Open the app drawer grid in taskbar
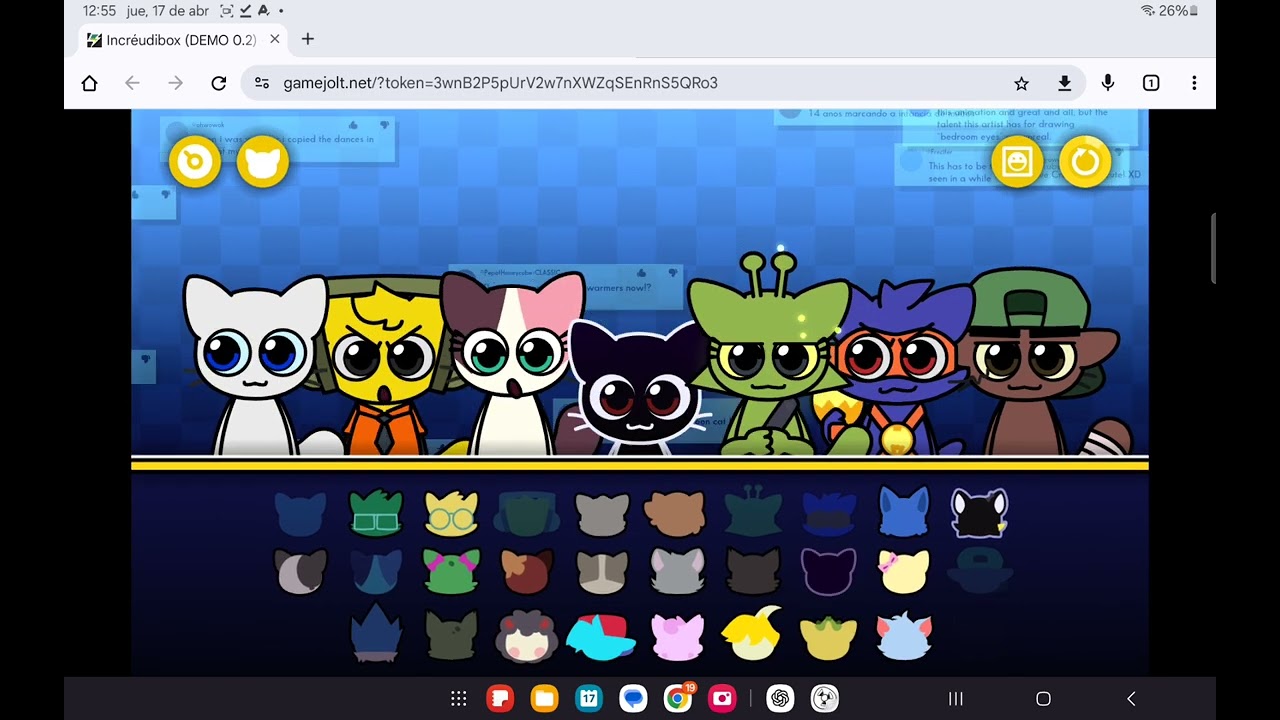 tap(458, 699)
